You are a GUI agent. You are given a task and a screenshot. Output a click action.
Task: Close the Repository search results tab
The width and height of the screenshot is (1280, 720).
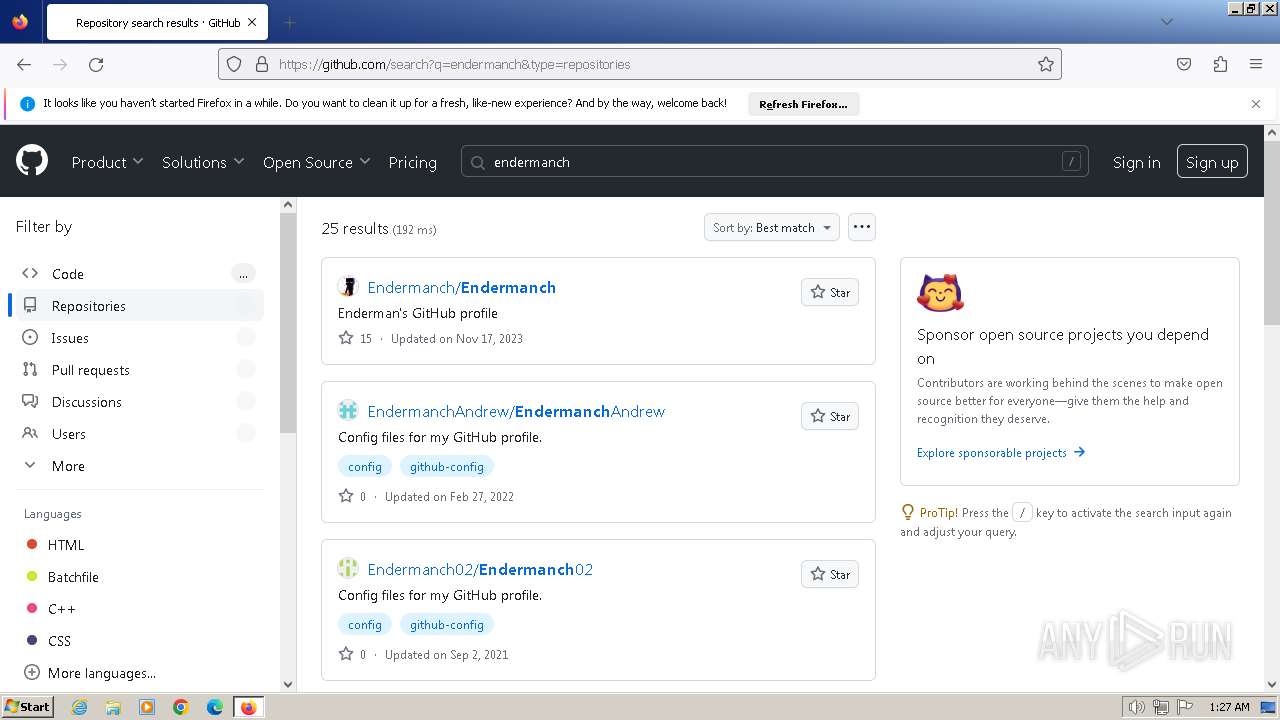click(251, 22)
